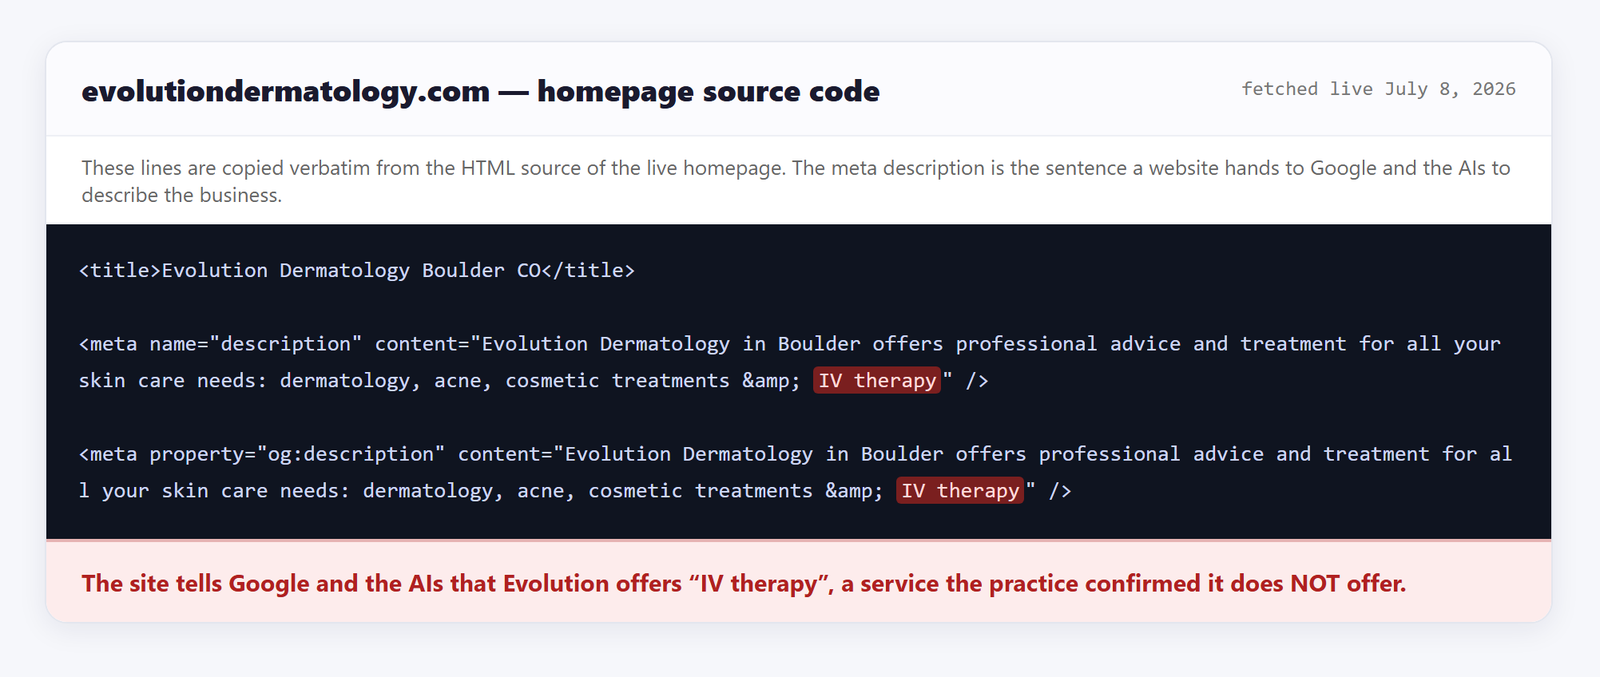
Task: Click the red warning sentence about IV therapy
Action: click(743, 583)
